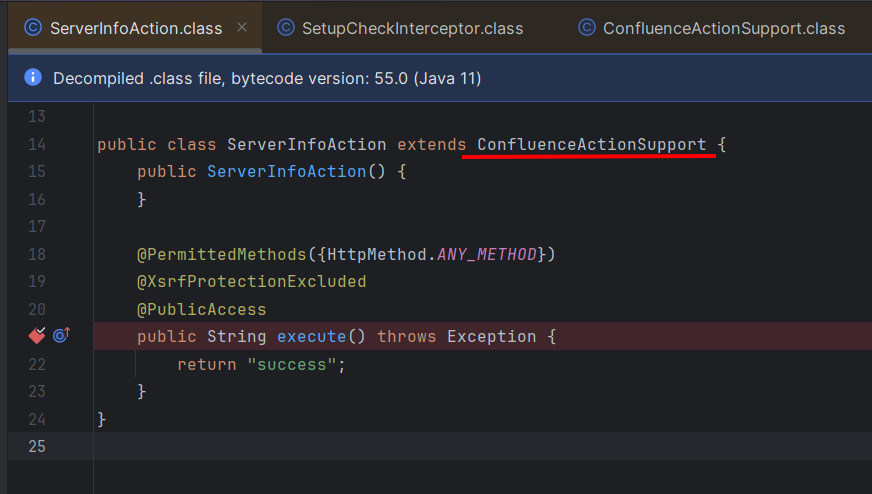Click ServerInfoAction class name on line 14
Image resolution: width=872 pixels, height=494 pixels.
pos(306,145)
